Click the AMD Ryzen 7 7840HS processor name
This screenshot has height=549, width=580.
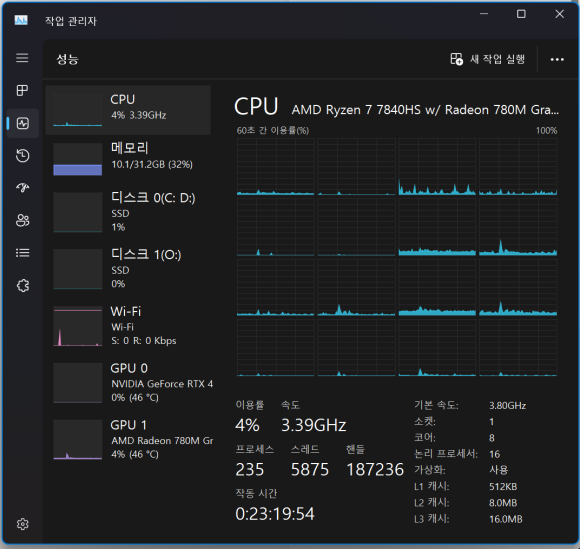[425, 110]
